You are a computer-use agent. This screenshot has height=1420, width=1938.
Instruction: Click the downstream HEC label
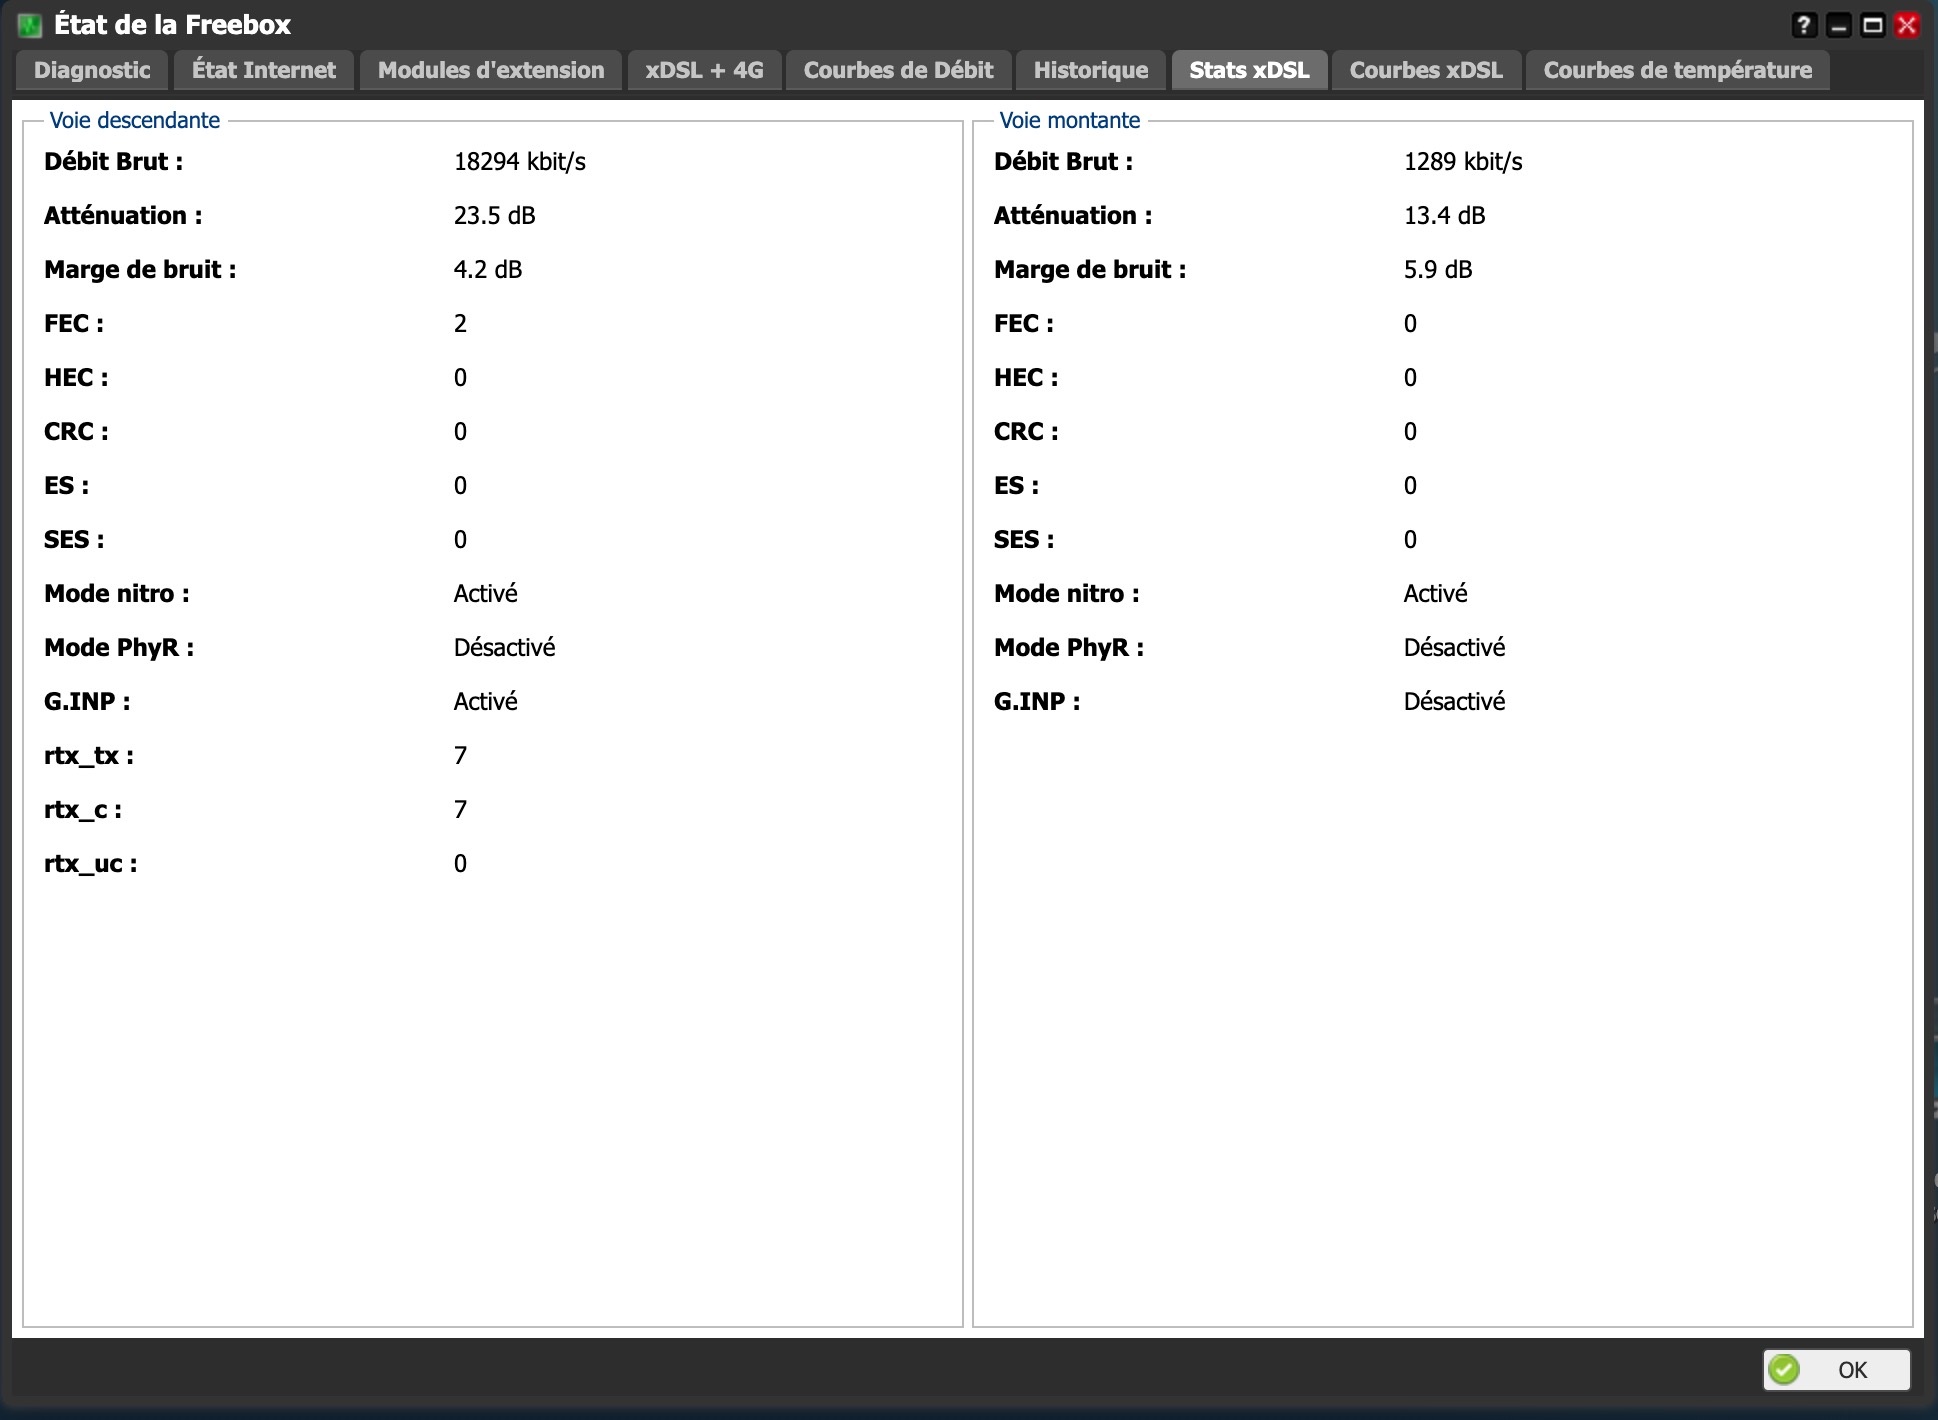tap(77, 378)
